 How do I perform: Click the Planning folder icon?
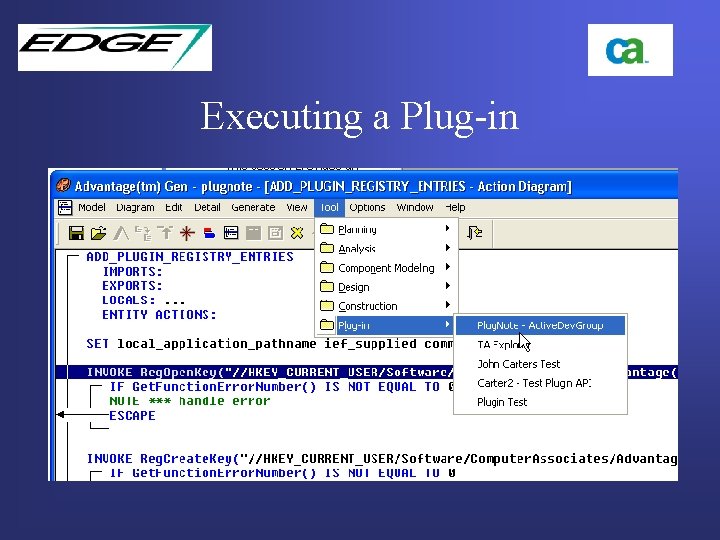[x=326, y=229]
